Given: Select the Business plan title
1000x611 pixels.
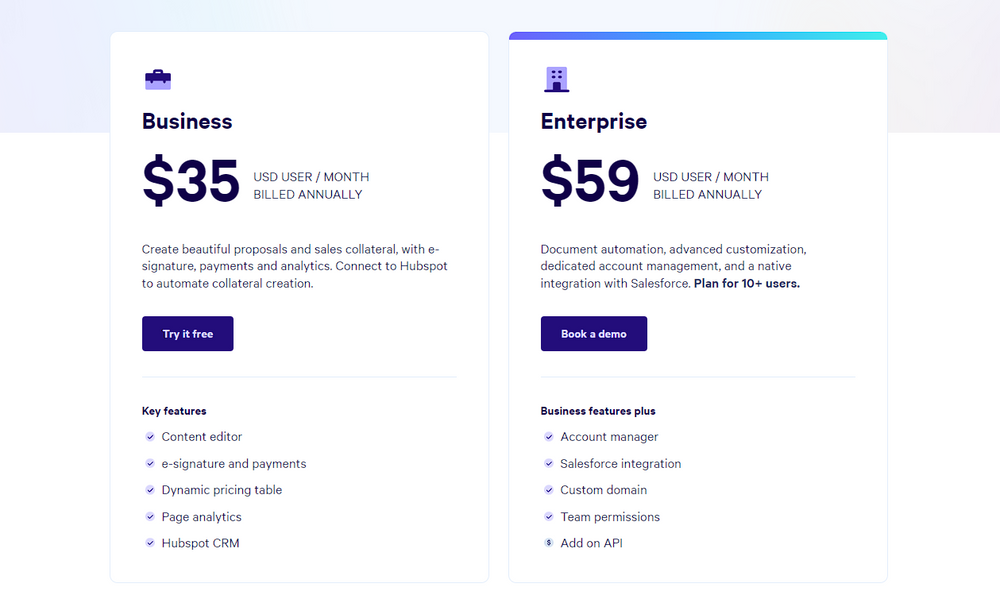Looking at the screenshot, I should tap(186, 121).
